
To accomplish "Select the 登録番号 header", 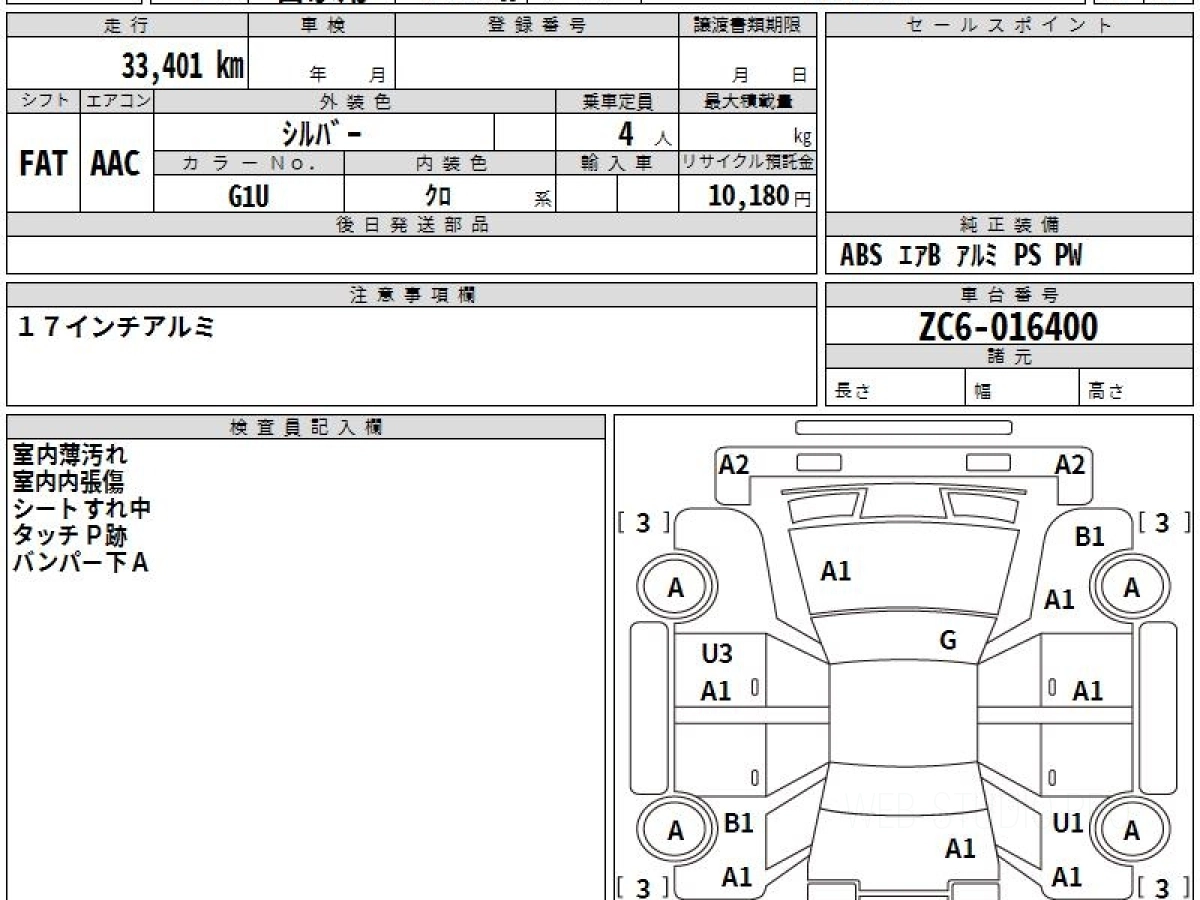I will tap(536, 26).
